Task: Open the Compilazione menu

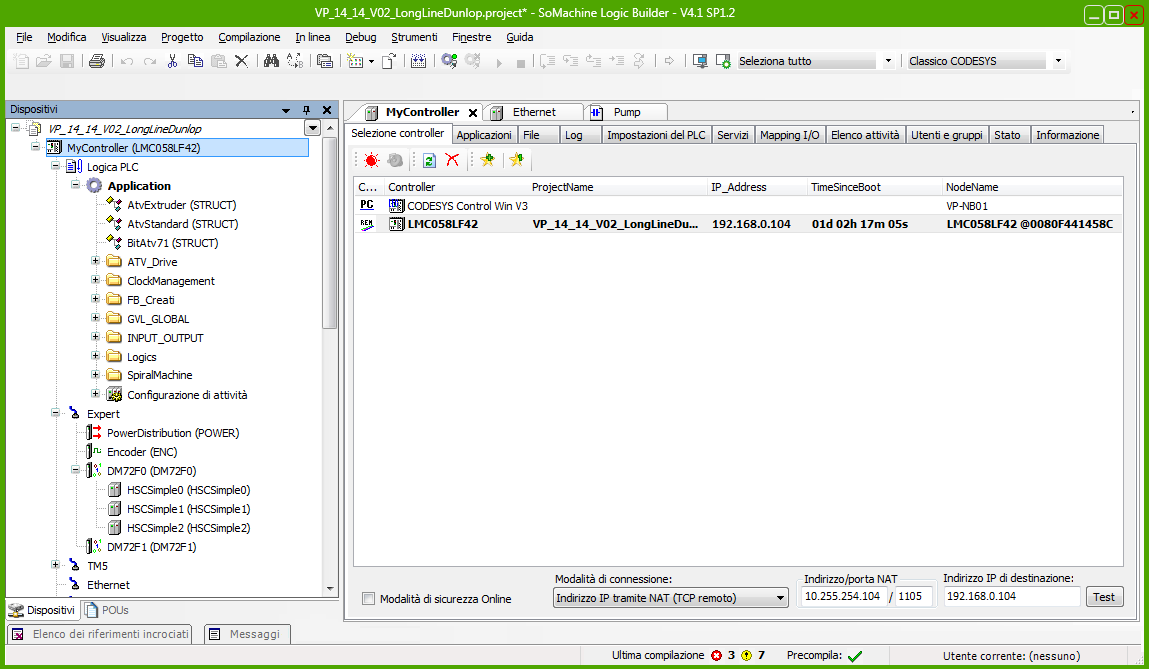Action: point(249,37)
